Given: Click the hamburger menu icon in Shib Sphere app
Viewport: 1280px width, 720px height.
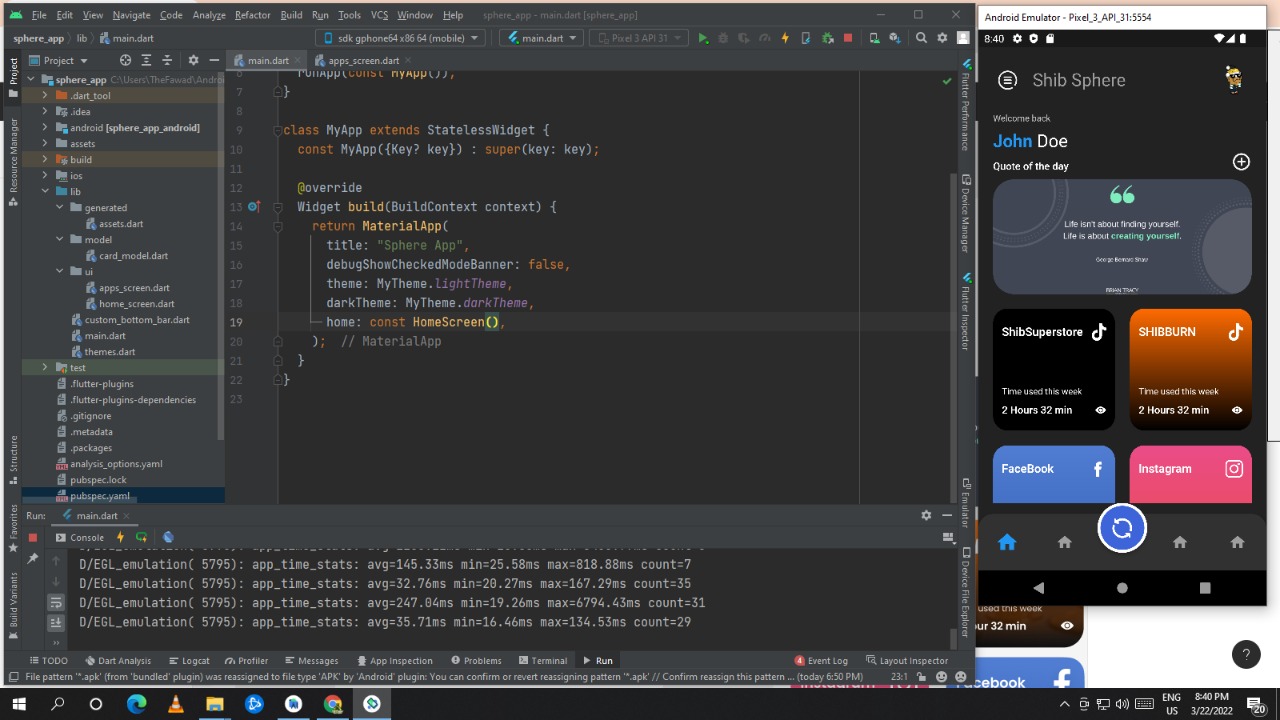Looking at the screenshot, I should pyautogui.click(x=1007, y=80).
